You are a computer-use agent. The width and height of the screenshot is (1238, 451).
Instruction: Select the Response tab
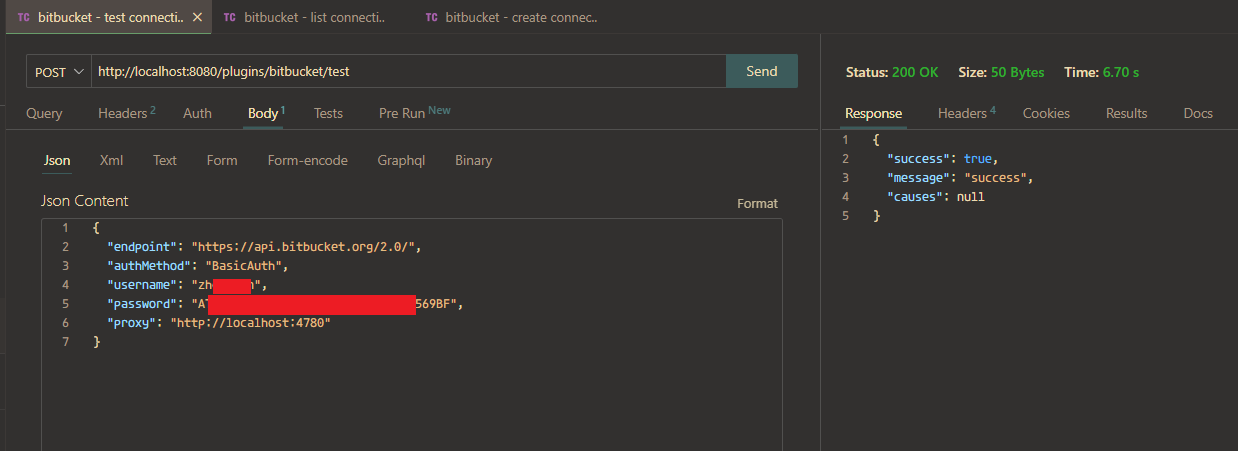pyautogui.click(x=873, y=113)
